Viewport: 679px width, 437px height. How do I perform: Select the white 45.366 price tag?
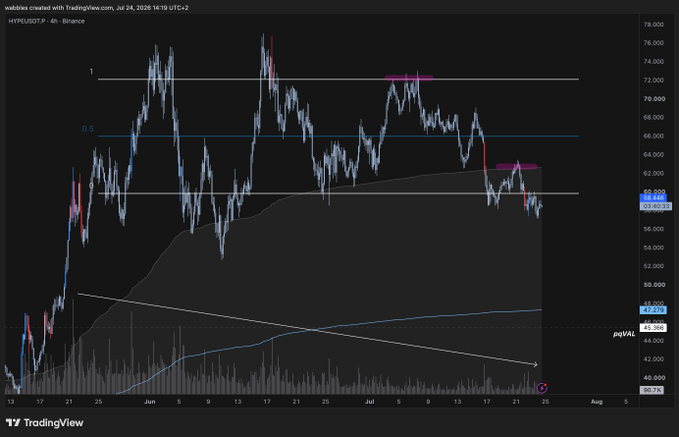tap(653, 328)
